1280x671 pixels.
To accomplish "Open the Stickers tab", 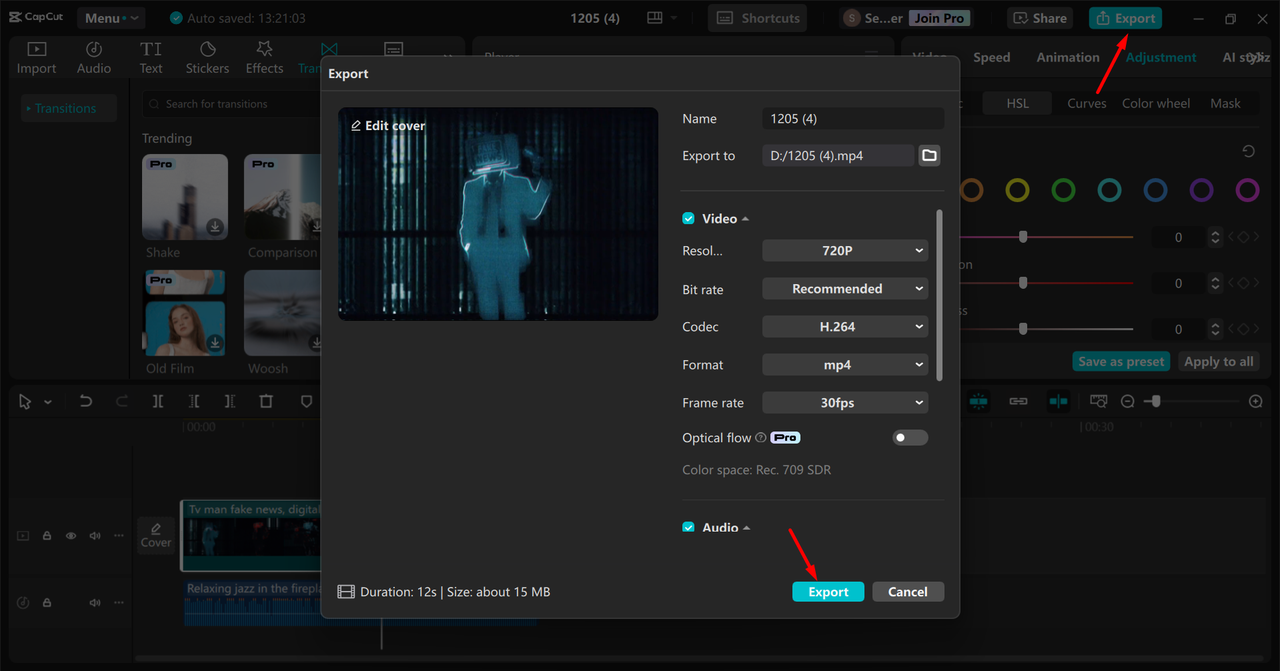I will 207,58.
